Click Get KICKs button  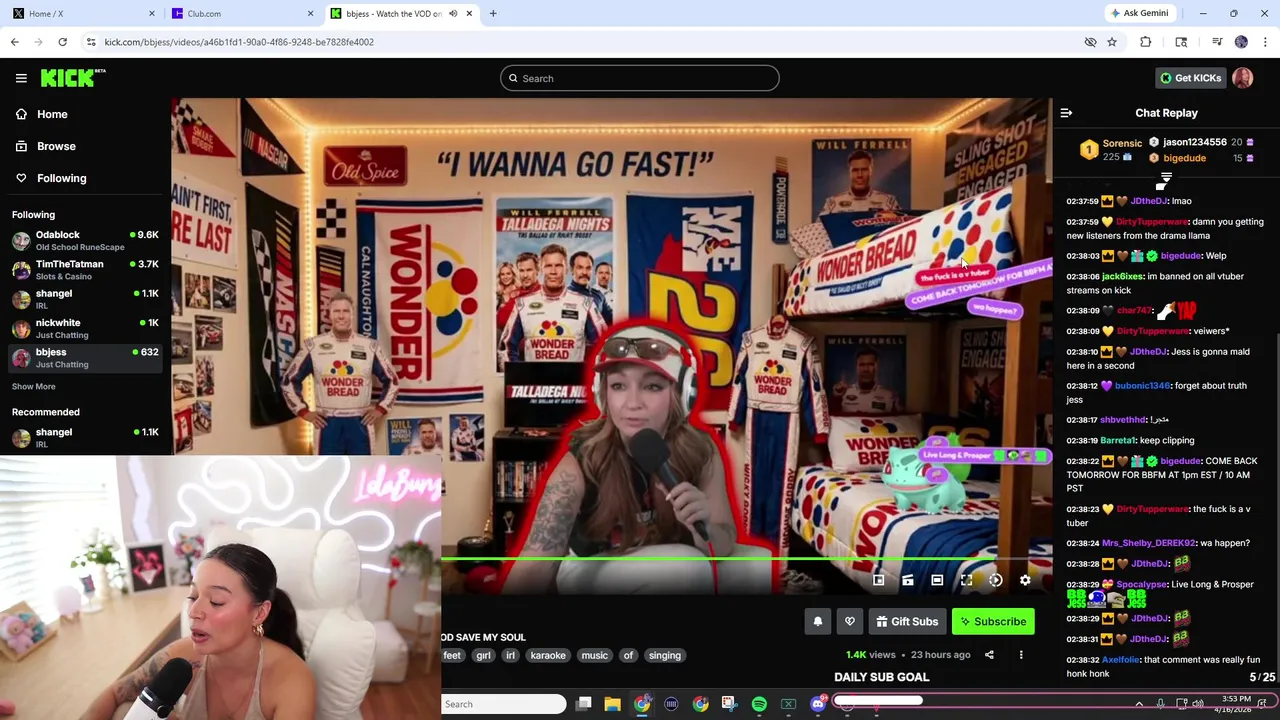[1190, 78]
